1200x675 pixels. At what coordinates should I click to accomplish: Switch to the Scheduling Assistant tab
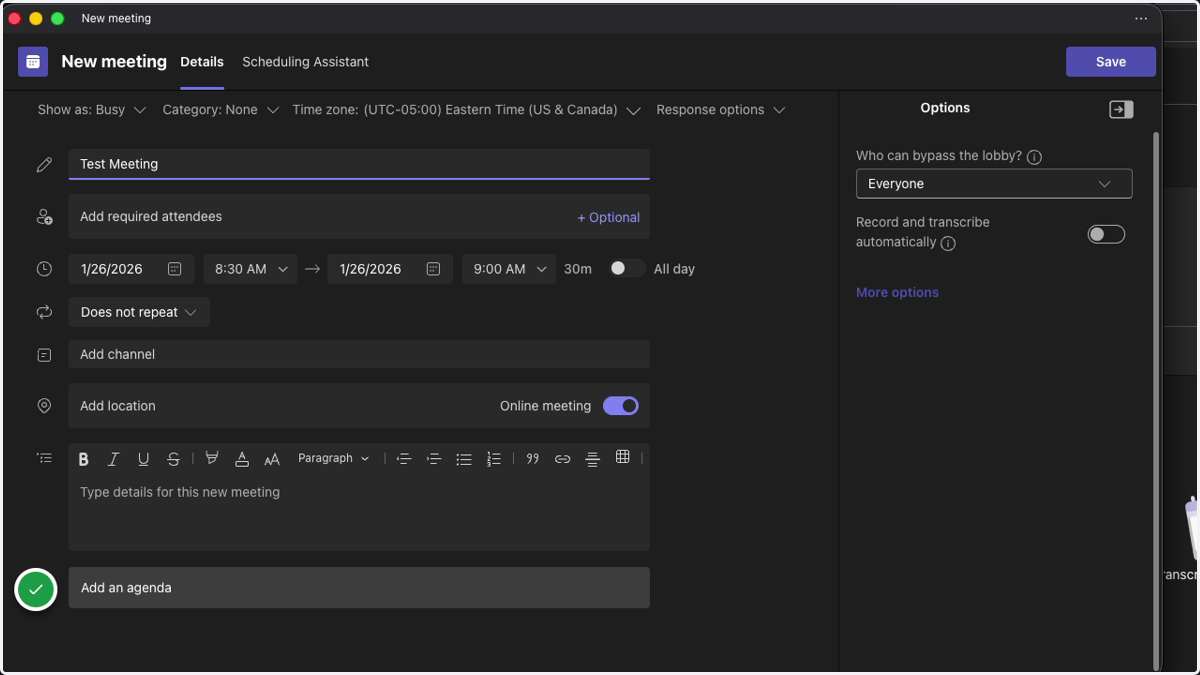(x=305, y=62)
